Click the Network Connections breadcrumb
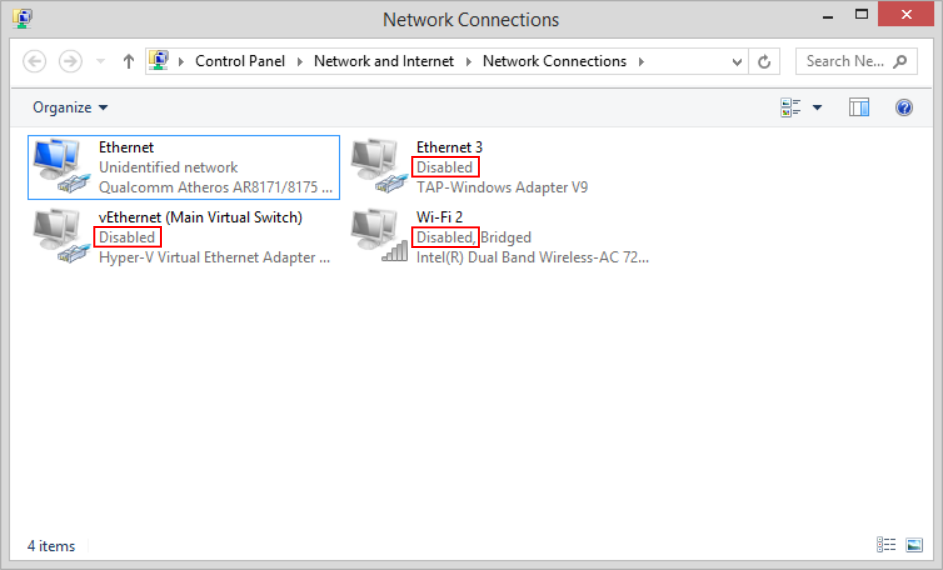 point(554,62)
